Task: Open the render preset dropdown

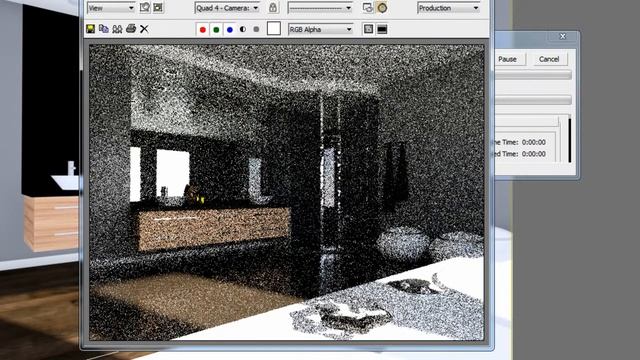Action: [320, 8]
